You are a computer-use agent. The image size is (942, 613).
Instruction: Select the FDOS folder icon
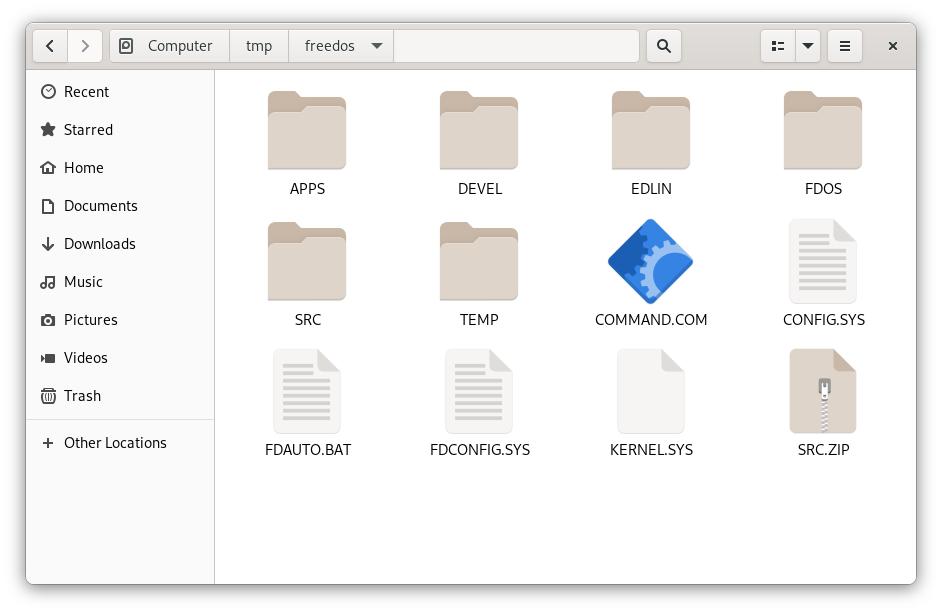(x=823, y=130)
